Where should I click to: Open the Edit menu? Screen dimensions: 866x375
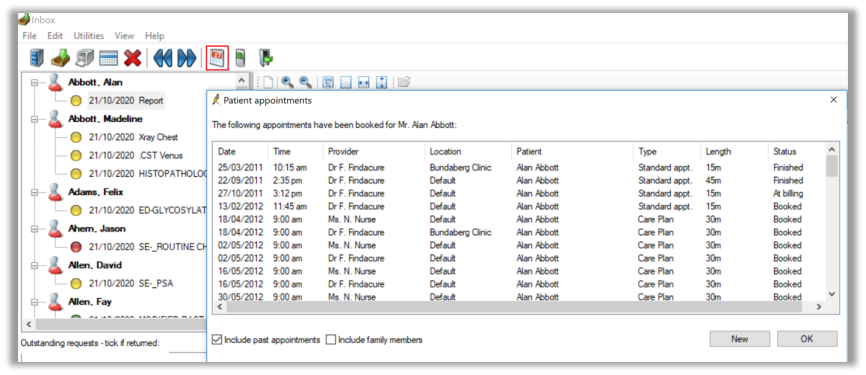coord(55,35)
